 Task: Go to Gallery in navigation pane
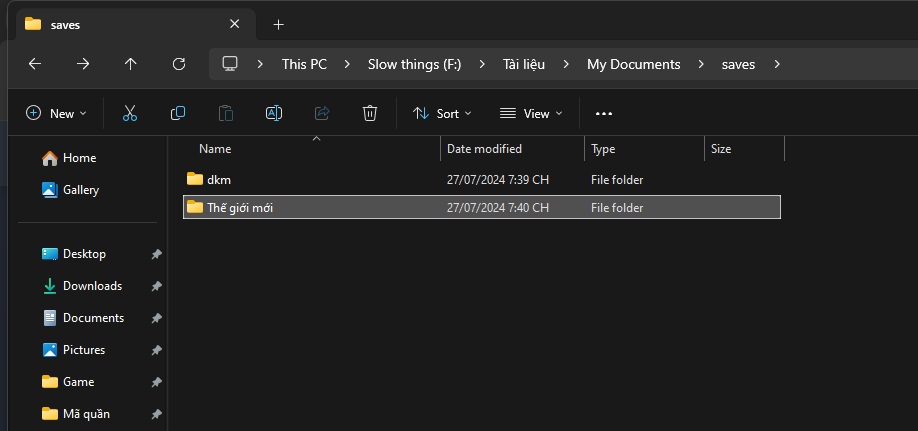pyautogui.click(x=81, y=190)
